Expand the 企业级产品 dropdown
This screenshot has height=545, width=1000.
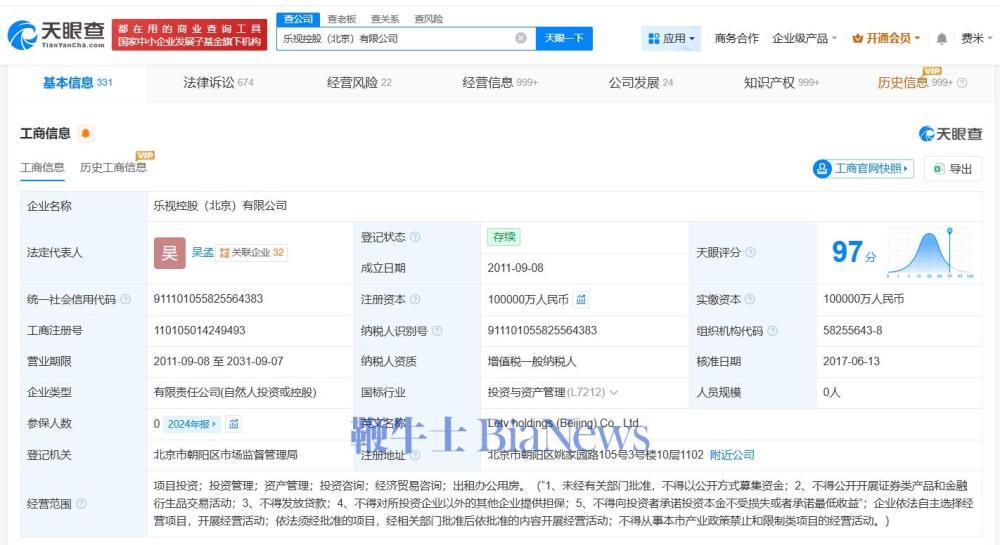pyautogui.click(x=805, y=38)
